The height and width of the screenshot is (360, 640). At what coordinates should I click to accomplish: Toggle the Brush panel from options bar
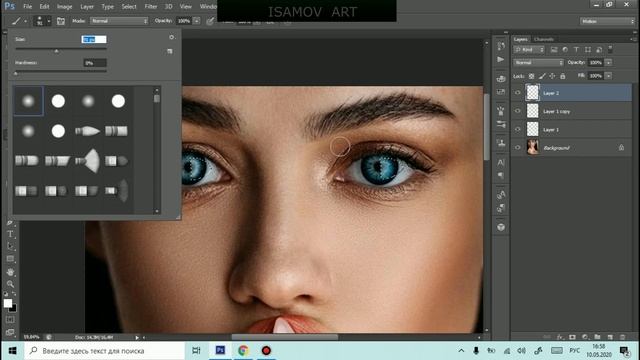(61, 21)
